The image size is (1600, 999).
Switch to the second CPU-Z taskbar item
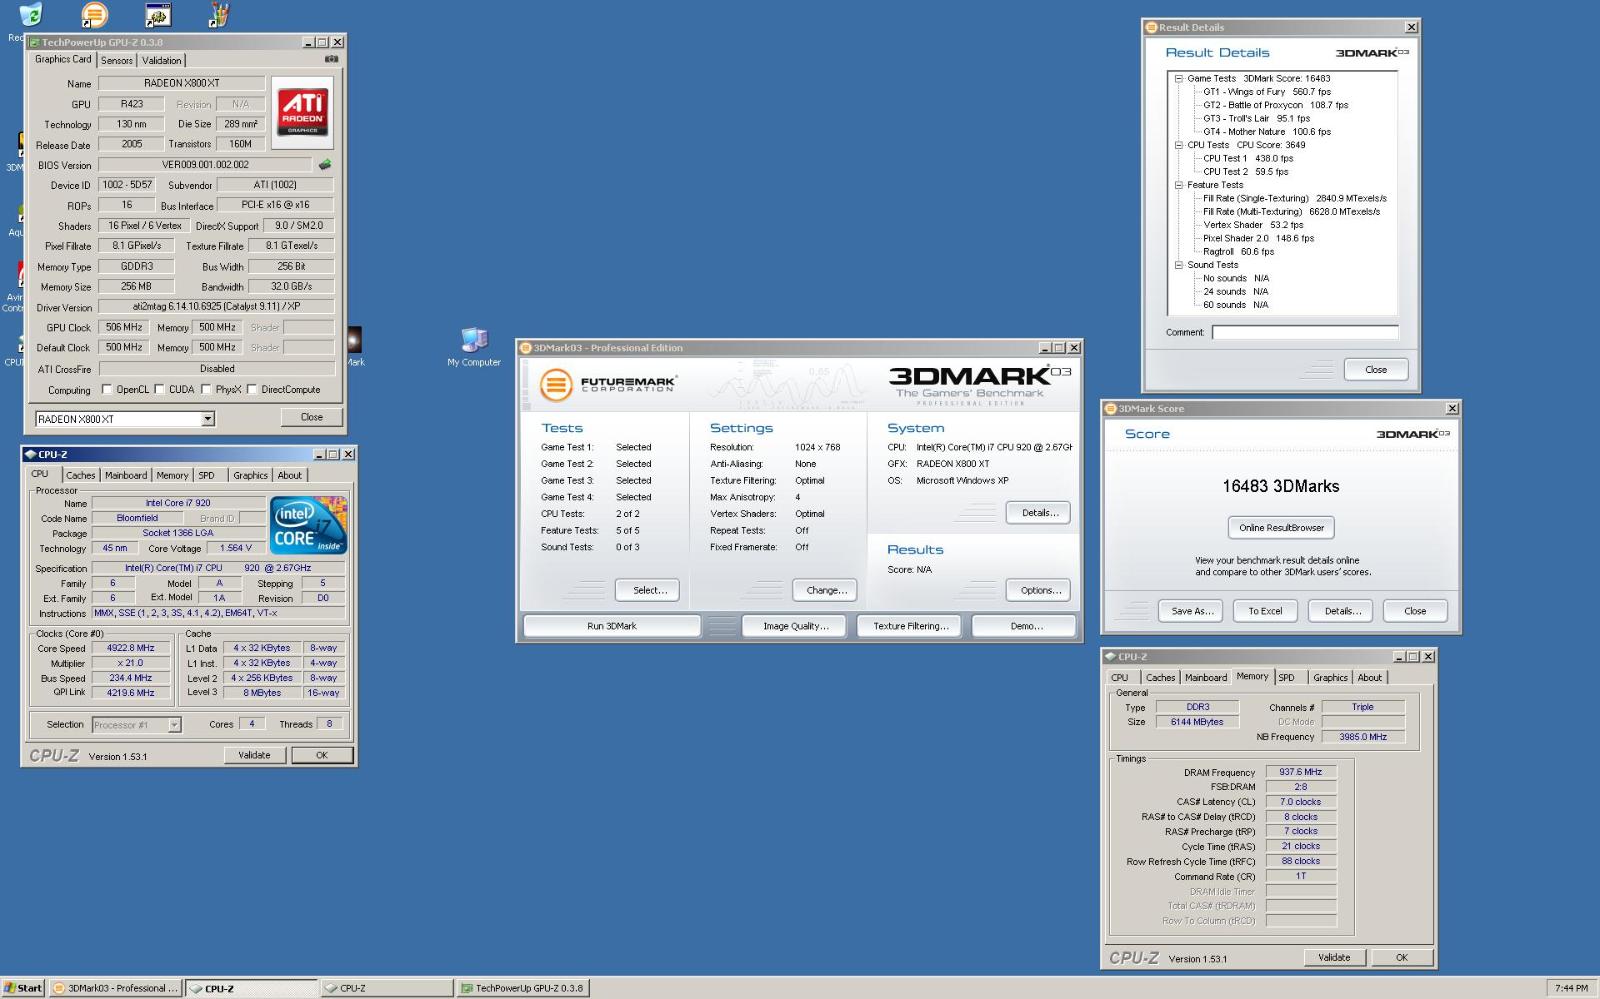click(x=386, y=988)
